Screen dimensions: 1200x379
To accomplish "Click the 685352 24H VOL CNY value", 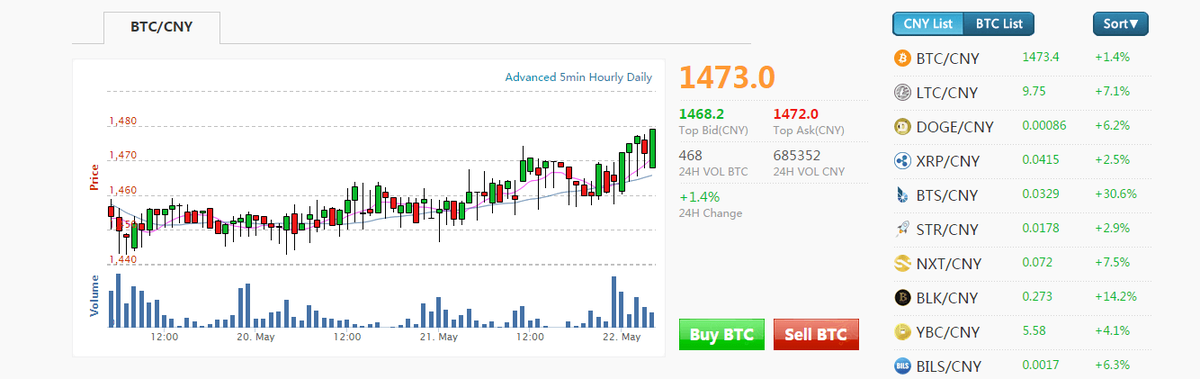I will [797, 155].
